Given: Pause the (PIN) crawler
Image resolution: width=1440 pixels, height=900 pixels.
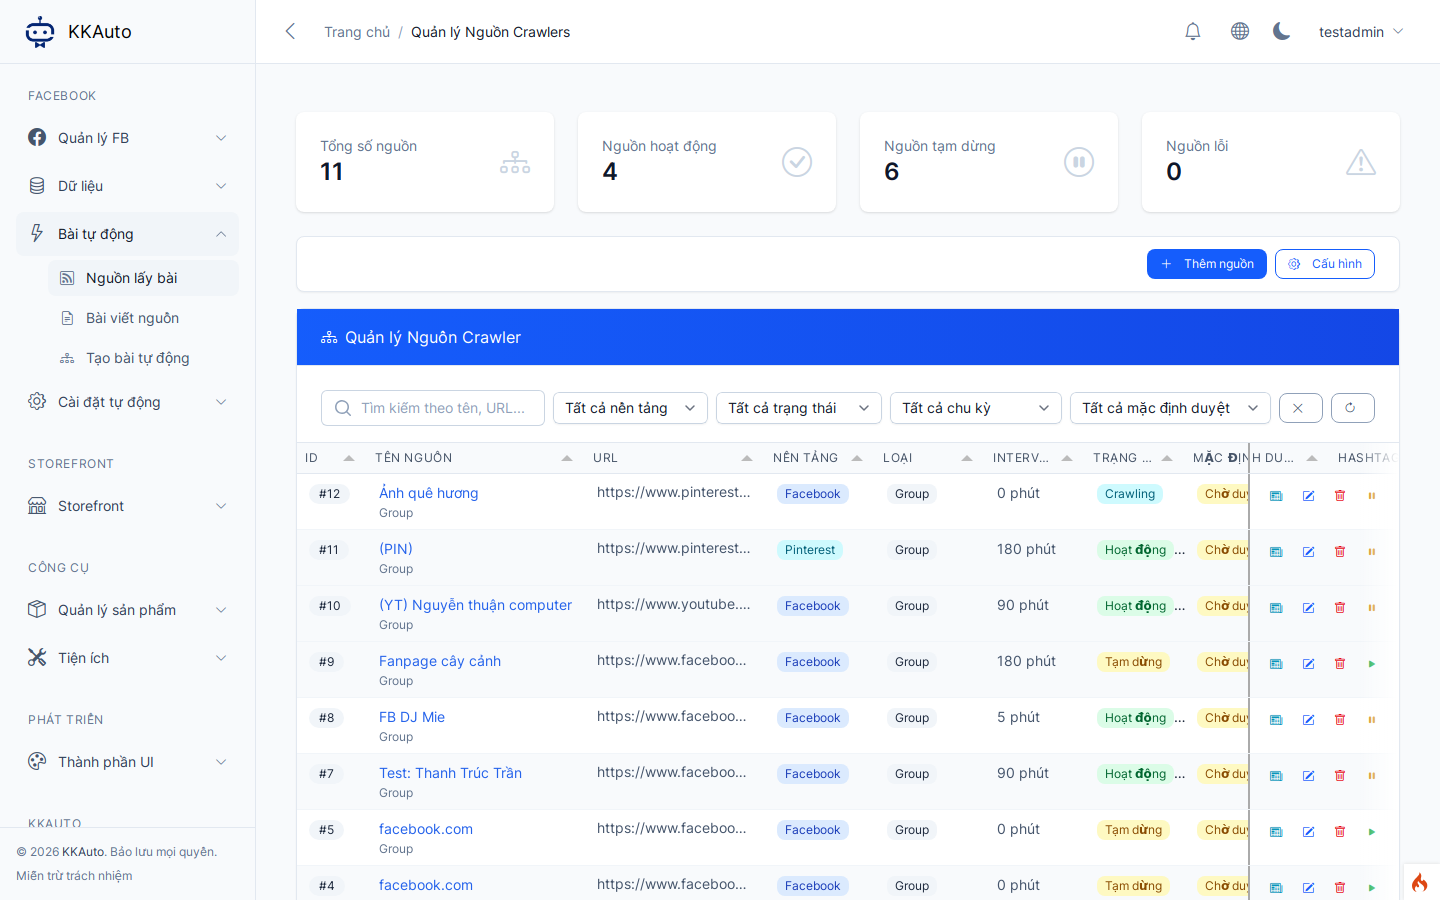Looking at the screenshot, I should (1372, 552).
